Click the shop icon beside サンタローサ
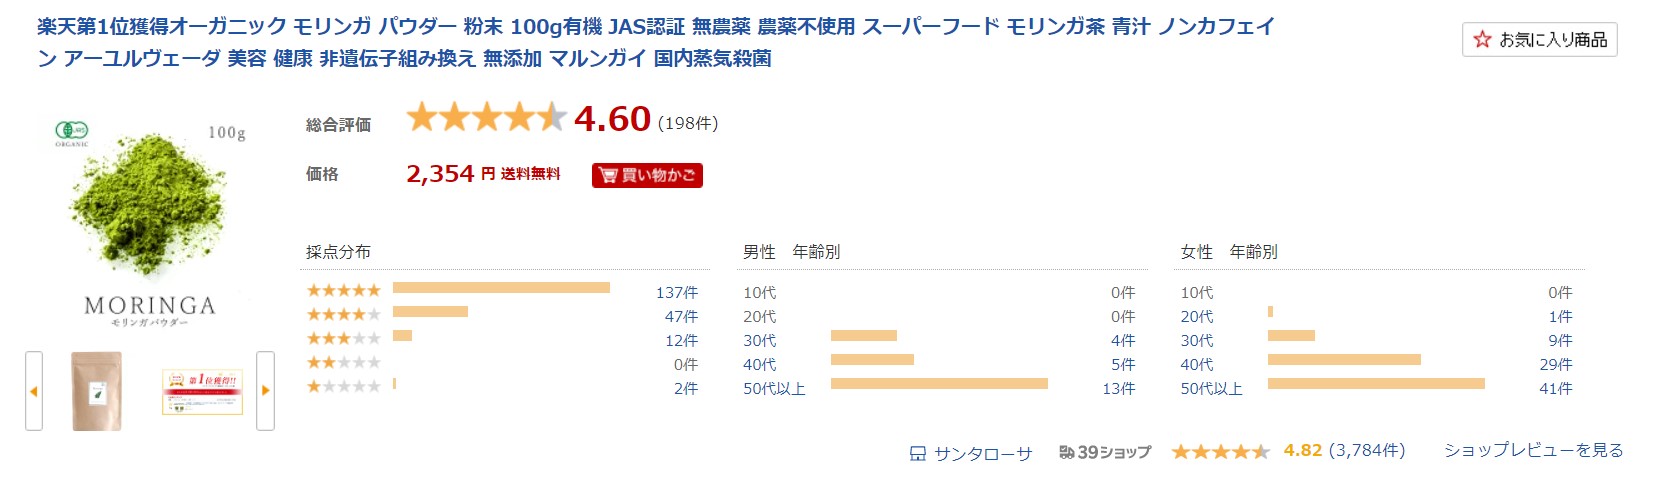Screen dimensions: 1667x492 [x=917, y=453]
